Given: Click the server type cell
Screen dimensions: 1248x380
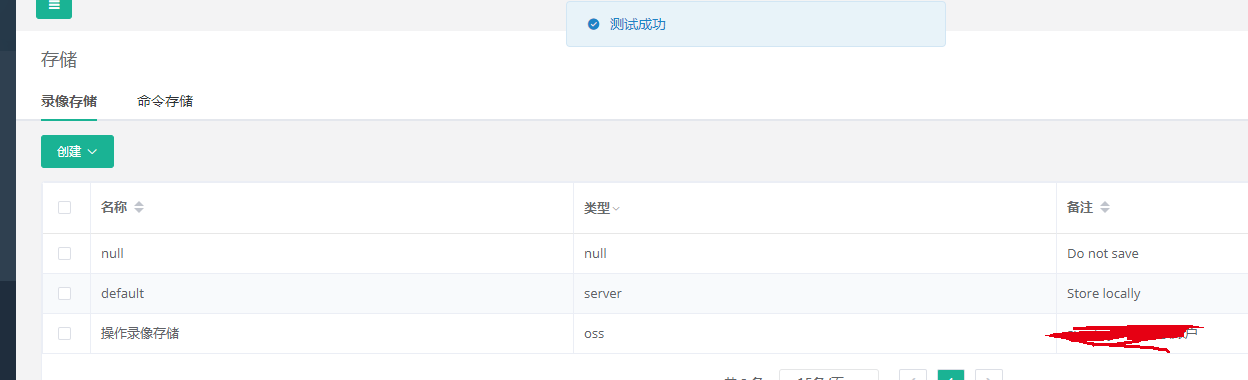Looking at the screenshot, I should coord(603,293).
